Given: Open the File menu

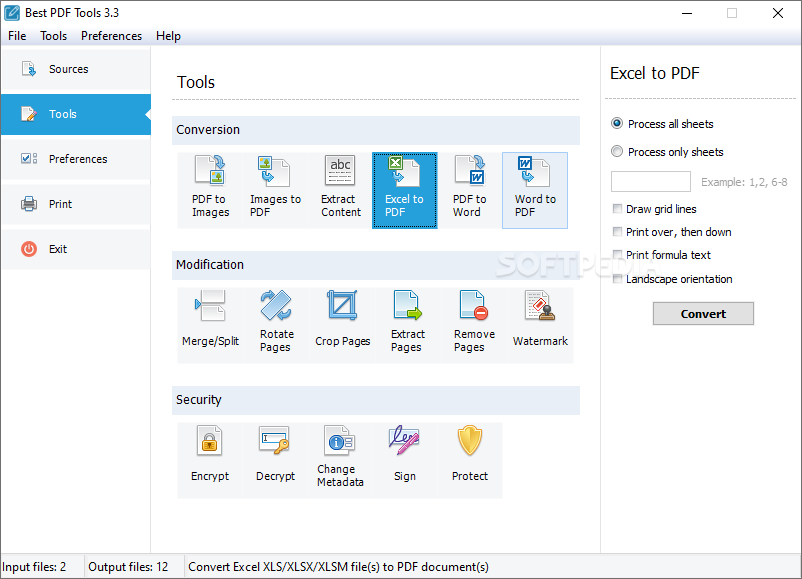Looking at the screenshot, I should pos(17,36).
